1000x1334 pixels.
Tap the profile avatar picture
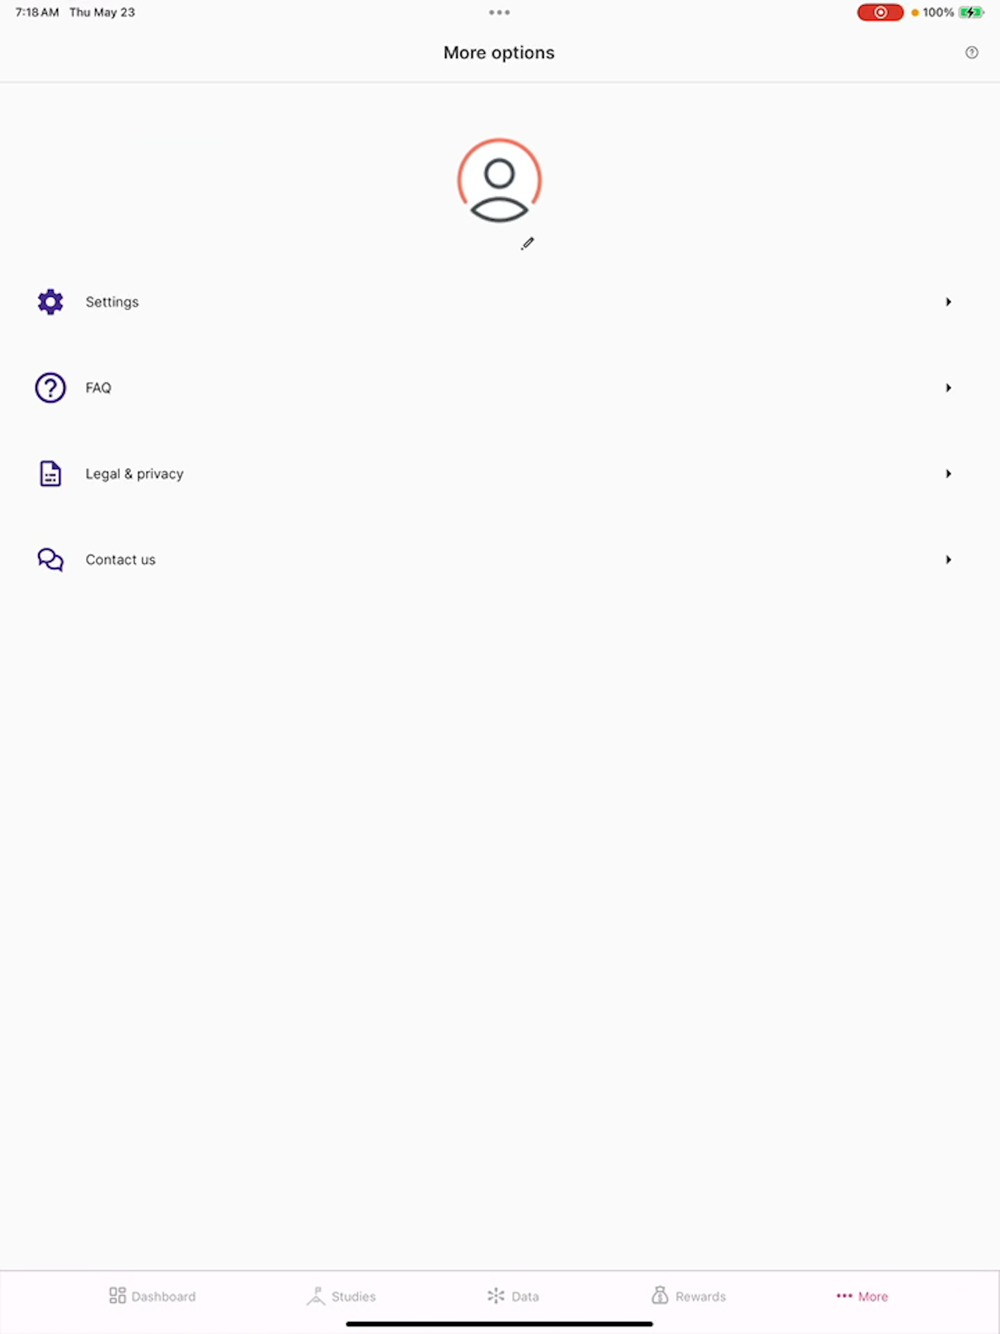pos(499,181)
